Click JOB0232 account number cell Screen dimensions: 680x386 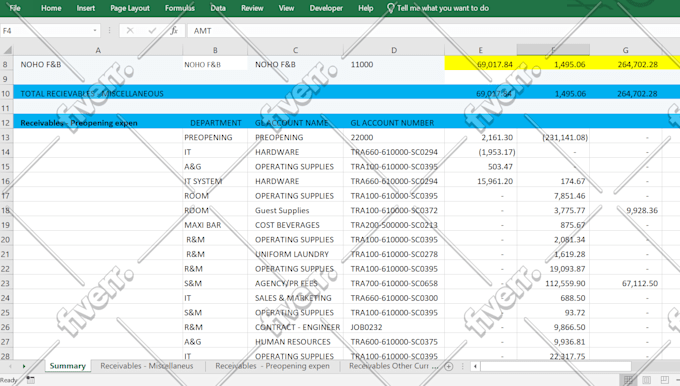pos(394,327)
